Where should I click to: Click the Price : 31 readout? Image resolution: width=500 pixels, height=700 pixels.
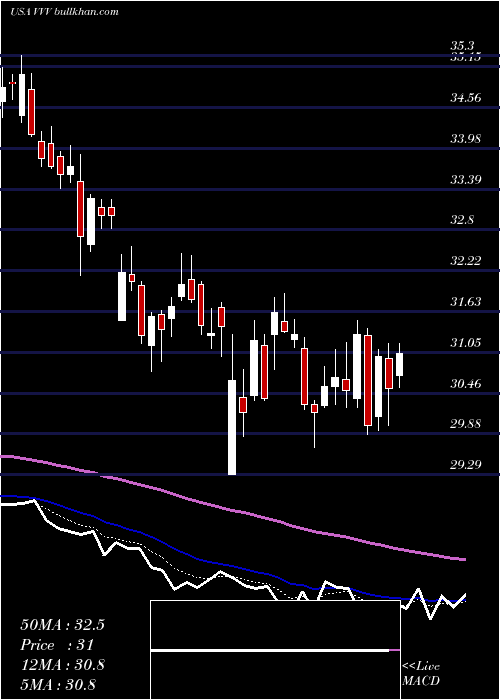57,645
